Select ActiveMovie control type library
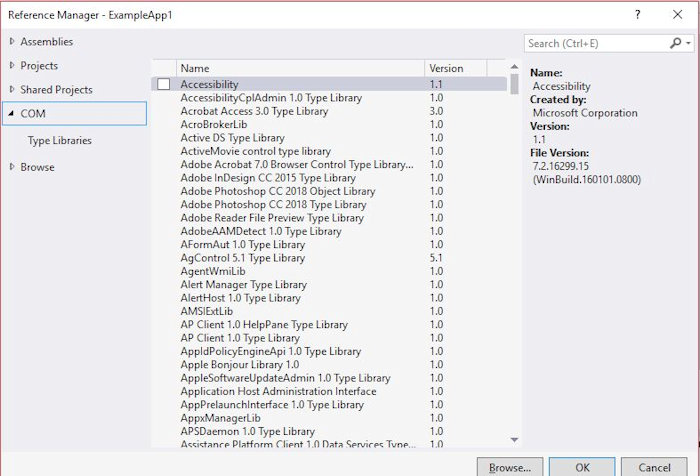 coord(329,151)
